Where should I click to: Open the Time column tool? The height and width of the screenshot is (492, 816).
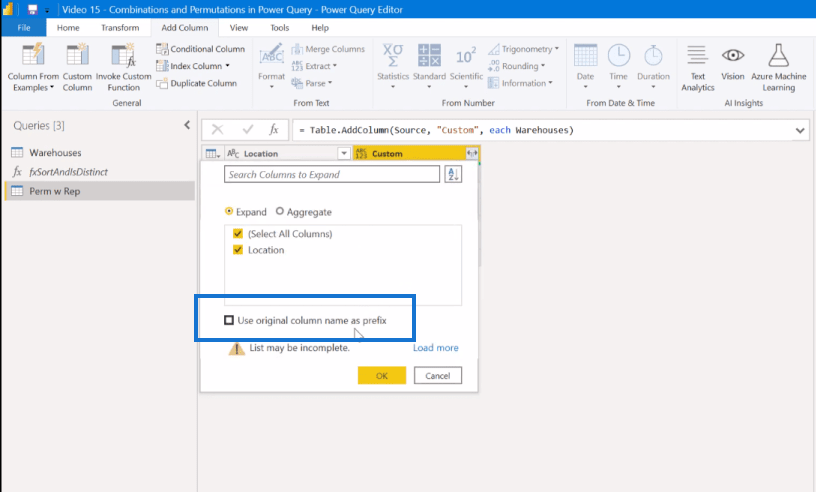(619, 67)
